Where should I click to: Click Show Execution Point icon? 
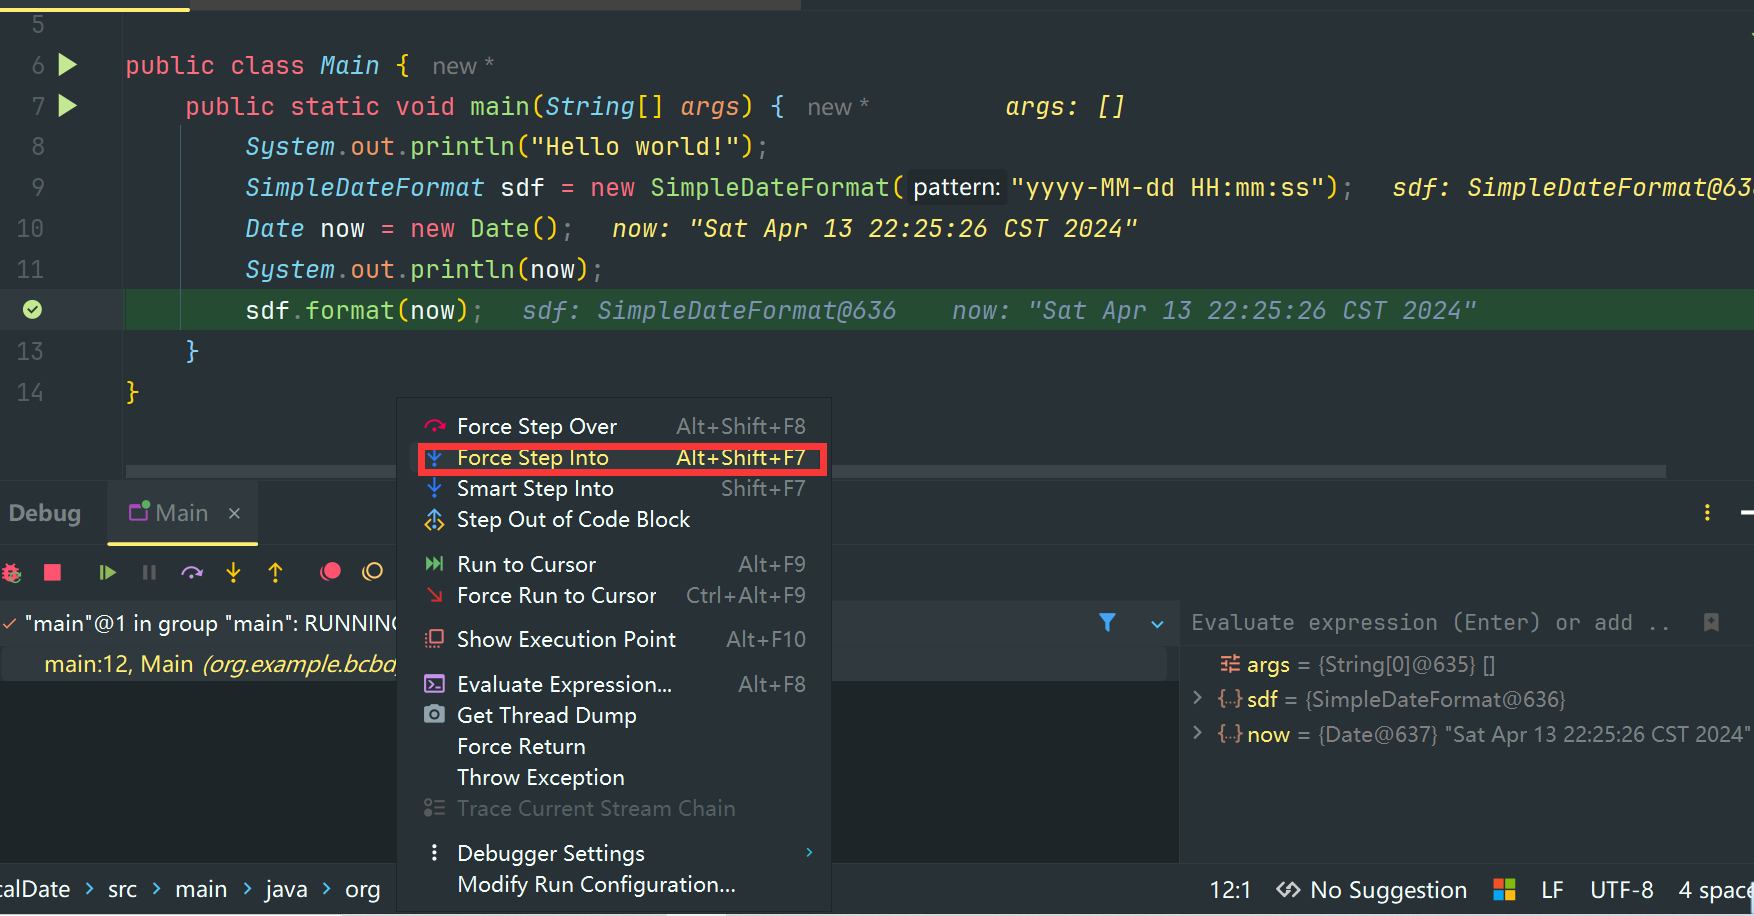pyautogui.click(x=434, y=639)
